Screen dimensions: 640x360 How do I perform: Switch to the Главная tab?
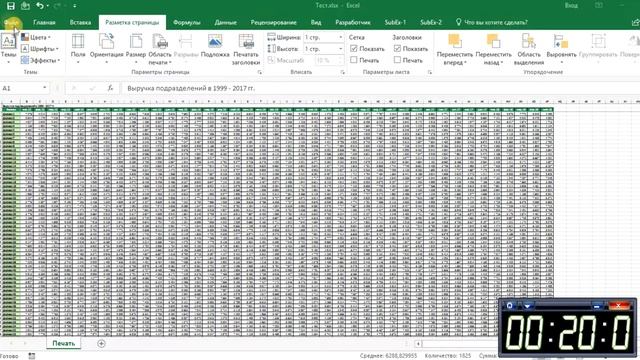point(44,22)
